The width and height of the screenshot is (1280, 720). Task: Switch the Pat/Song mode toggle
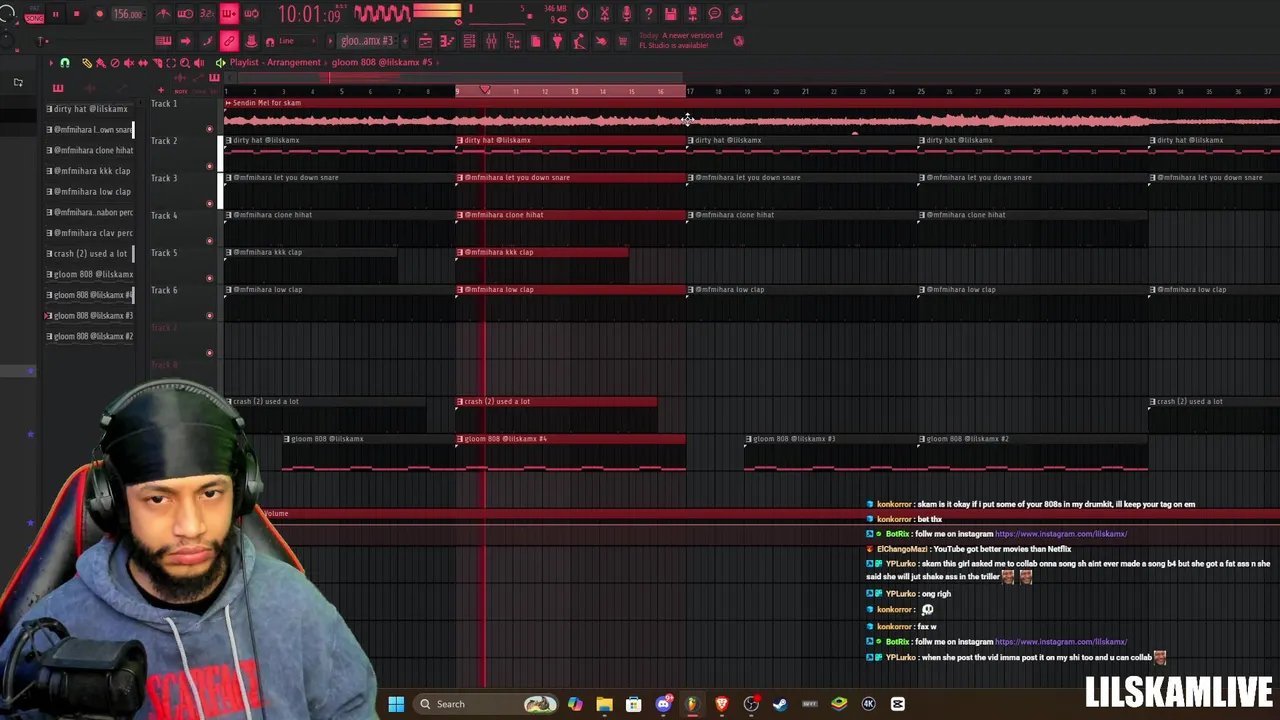(34, 14)
